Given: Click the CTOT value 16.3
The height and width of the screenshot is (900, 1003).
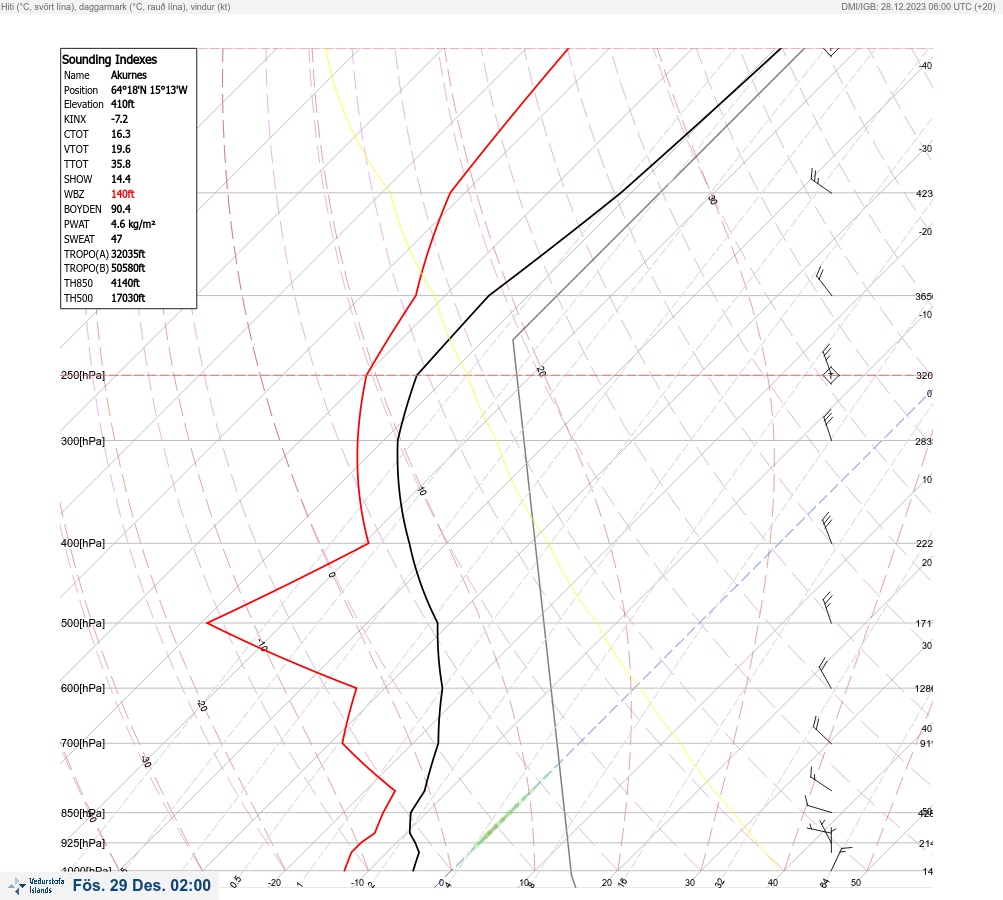Looking at the screenshot, I should [x=121, y=134].
